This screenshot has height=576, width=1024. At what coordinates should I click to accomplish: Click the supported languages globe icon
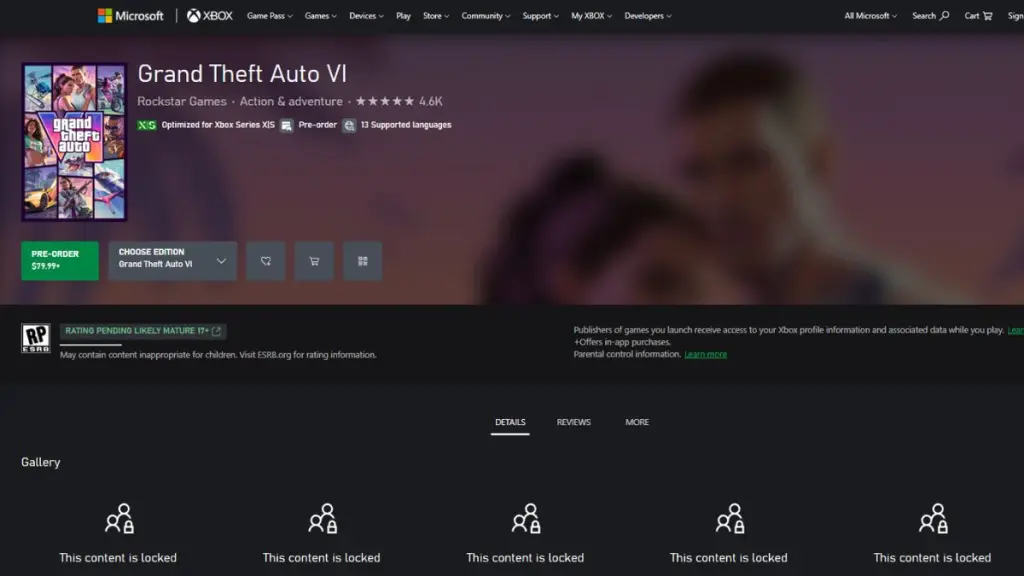349,125
